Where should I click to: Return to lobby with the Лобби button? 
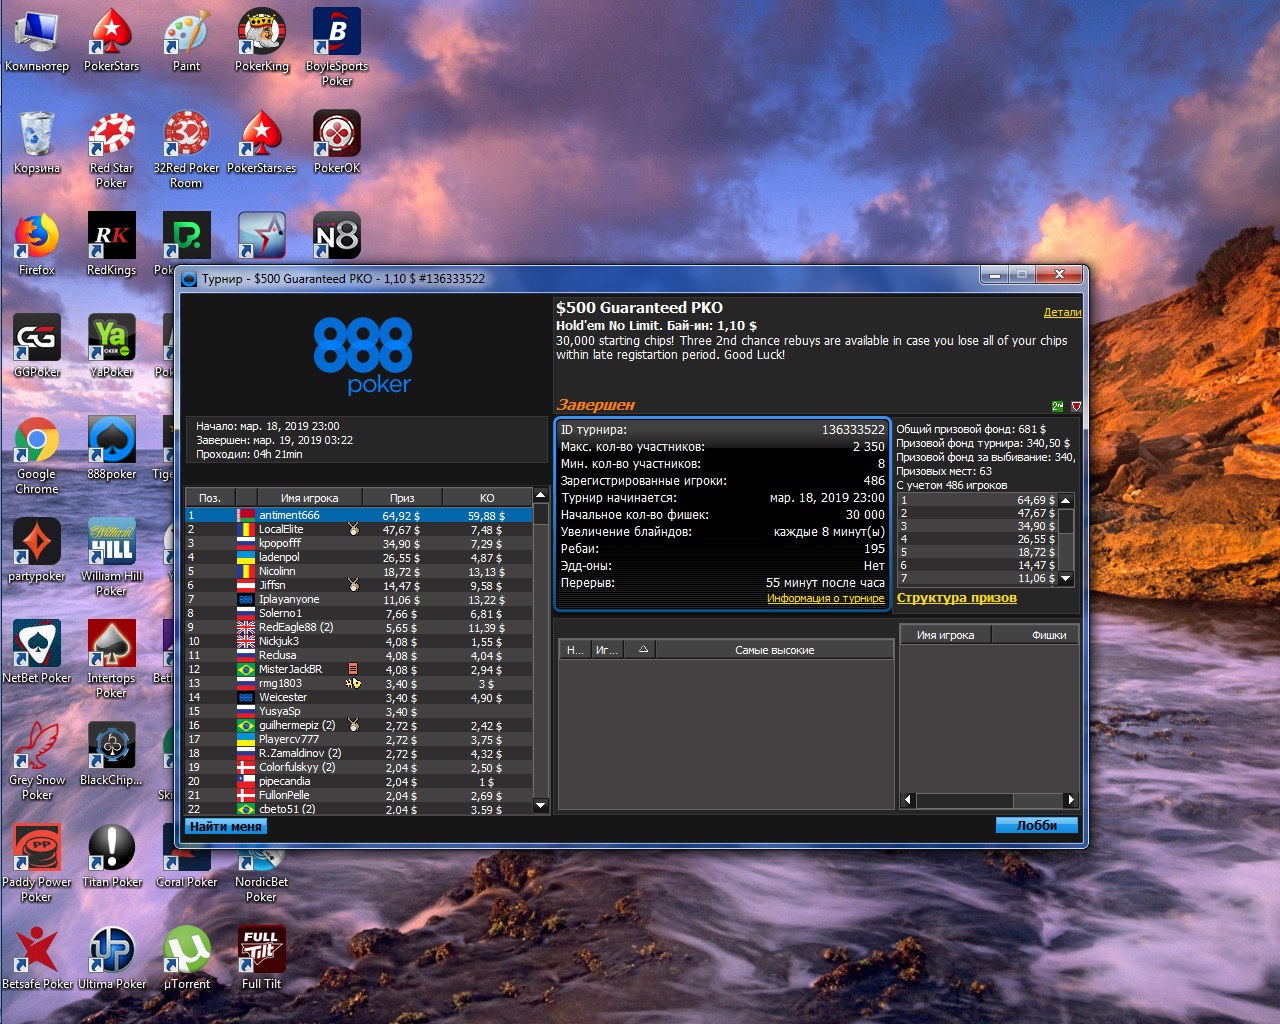[x=1037, y=825]
